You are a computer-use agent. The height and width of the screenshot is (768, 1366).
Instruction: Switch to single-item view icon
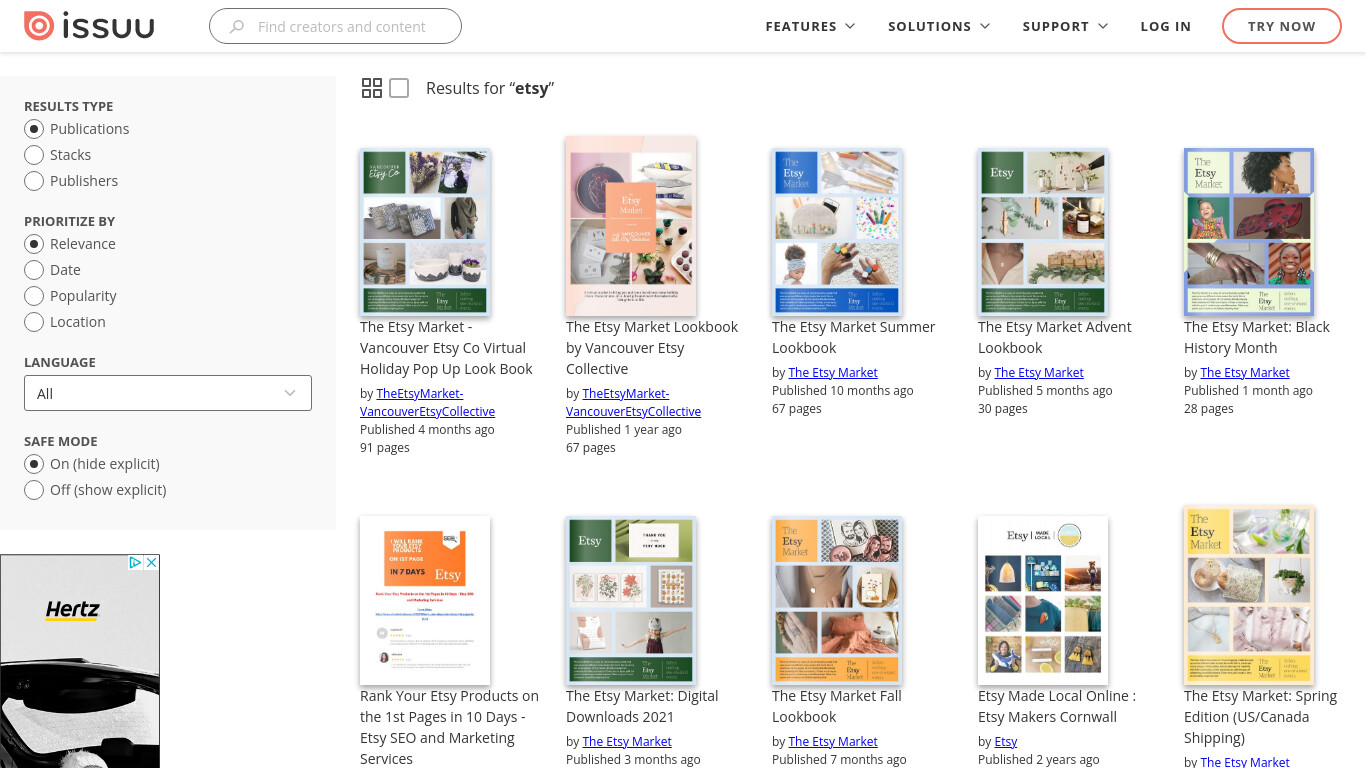[x=399, y=88]
